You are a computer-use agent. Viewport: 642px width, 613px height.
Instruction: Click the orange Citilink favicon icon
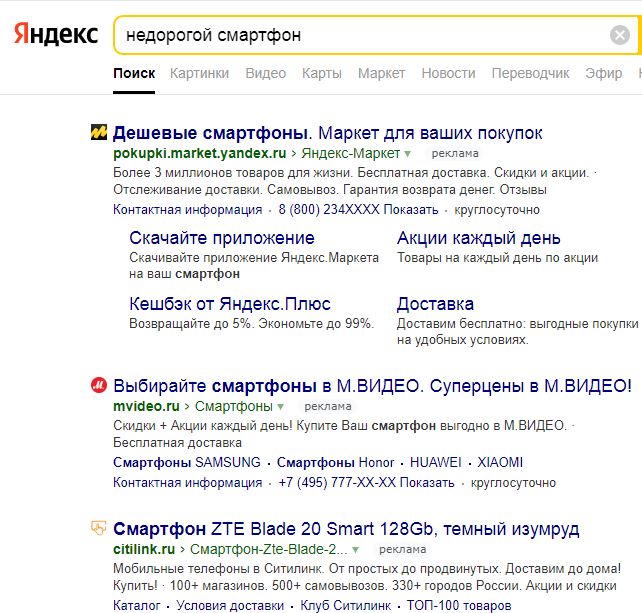(99, 529)
